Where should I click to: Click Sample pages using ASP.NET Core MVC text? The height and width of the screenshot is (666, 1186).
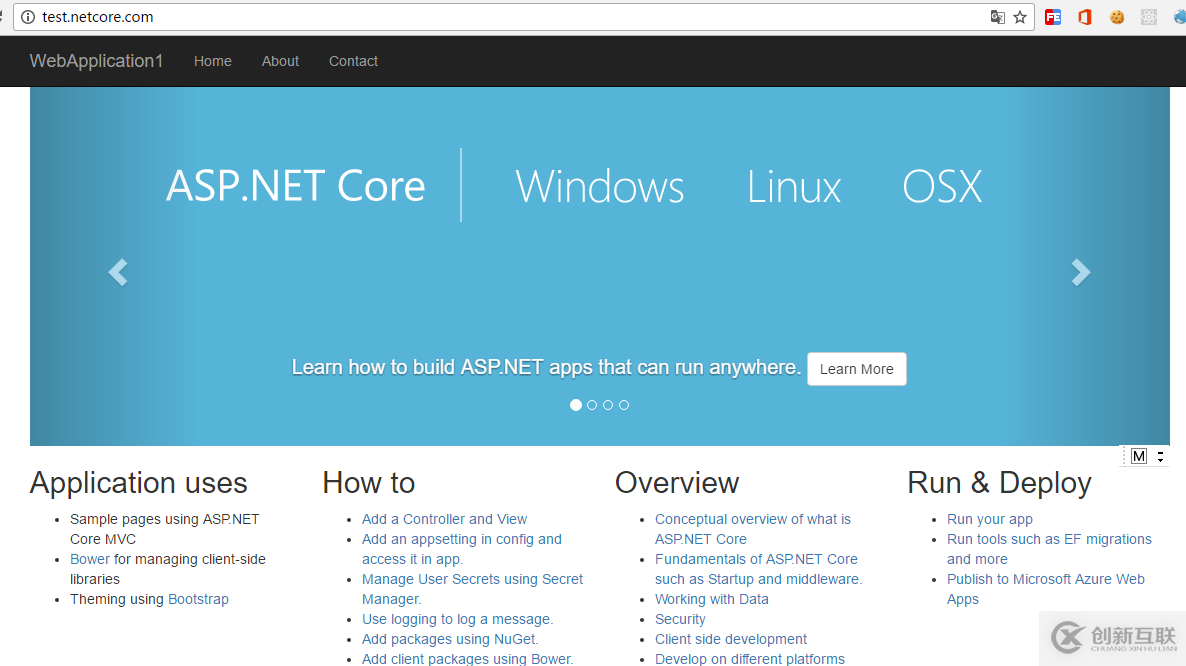click(x=165, y=529)
